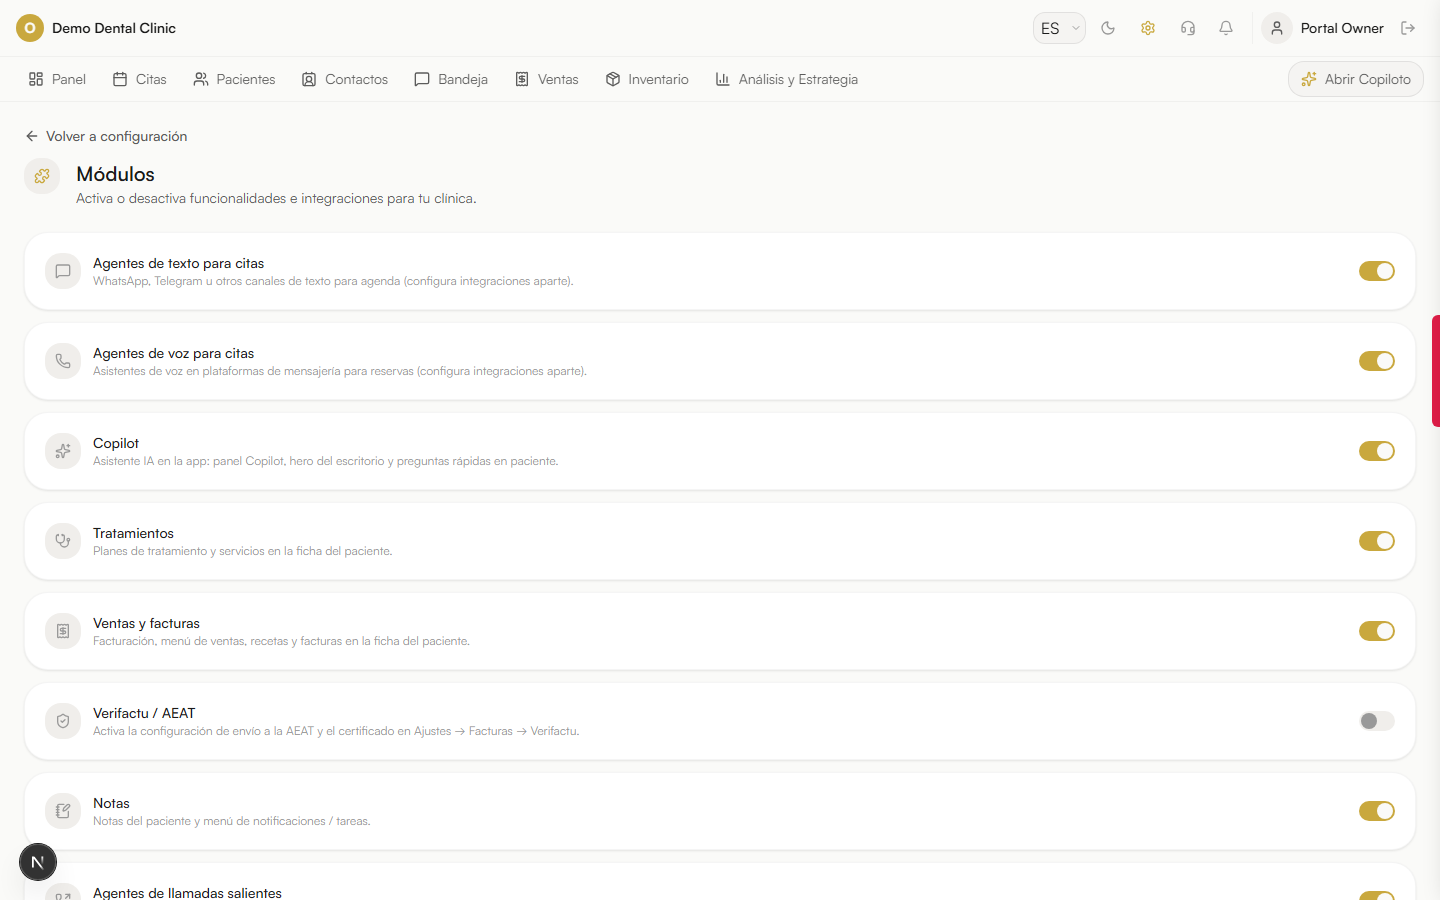Viewport: 1440px width, 900px height.
Task: Open the ES language dropdown
Action: pos(1059,28)
